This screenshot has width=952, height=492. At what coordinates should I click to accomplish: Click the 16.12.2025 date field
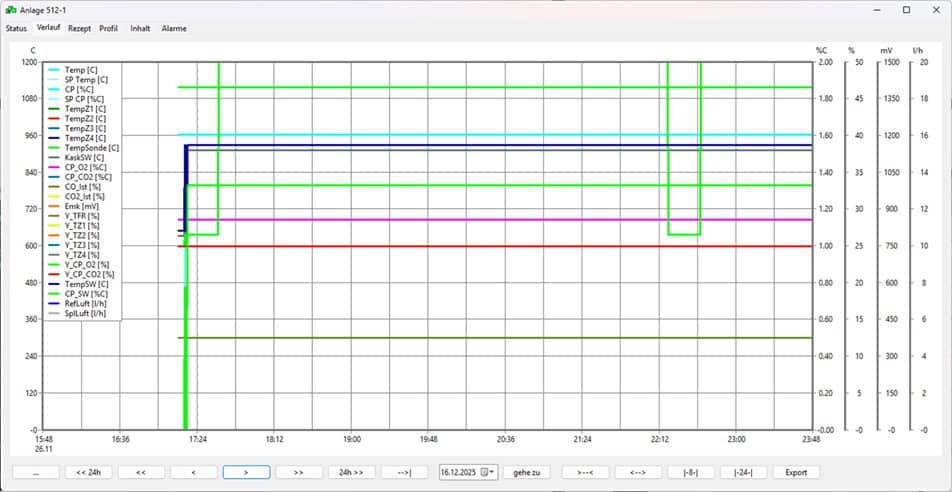[x=462, y=472]
